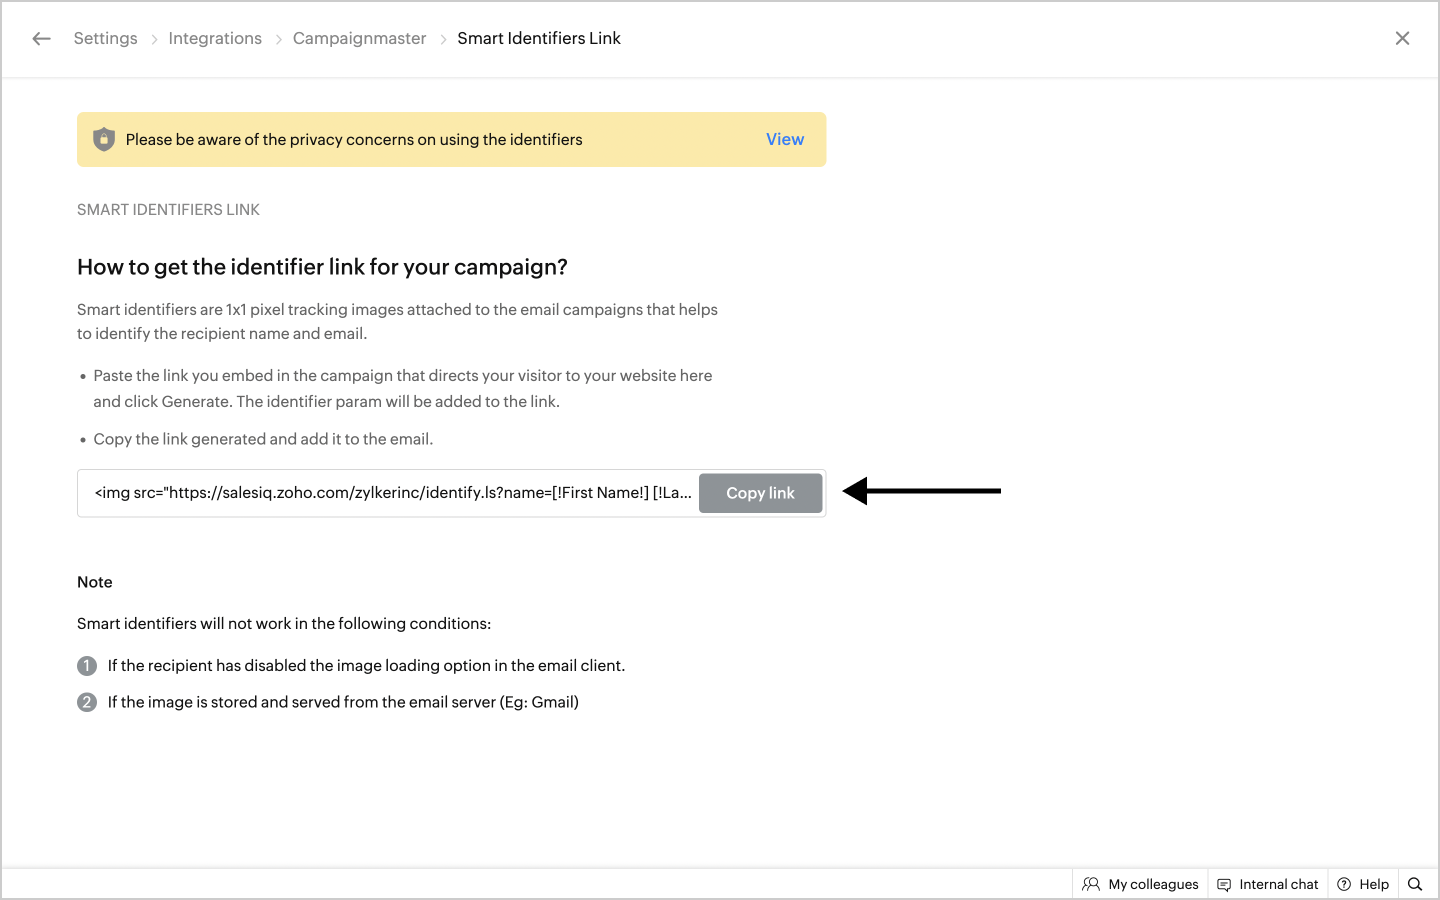Click note about disabled image loading
This screenshot has height=900, width=1440.
click(366, 666)
